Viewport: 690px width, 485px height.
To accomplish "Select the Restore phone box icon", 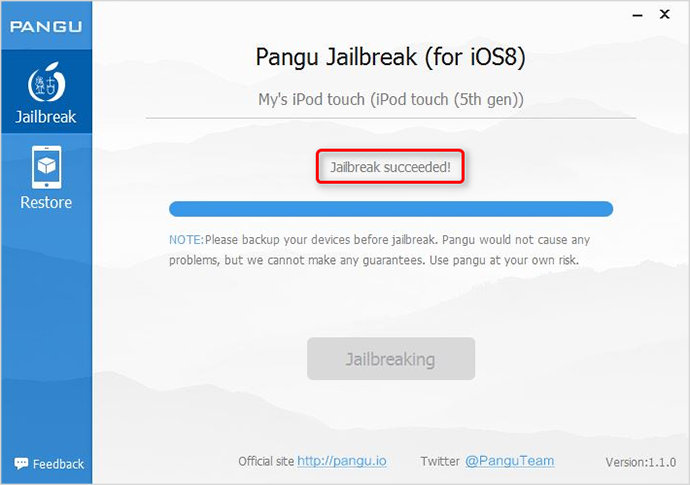I will [x=47, y=167].
